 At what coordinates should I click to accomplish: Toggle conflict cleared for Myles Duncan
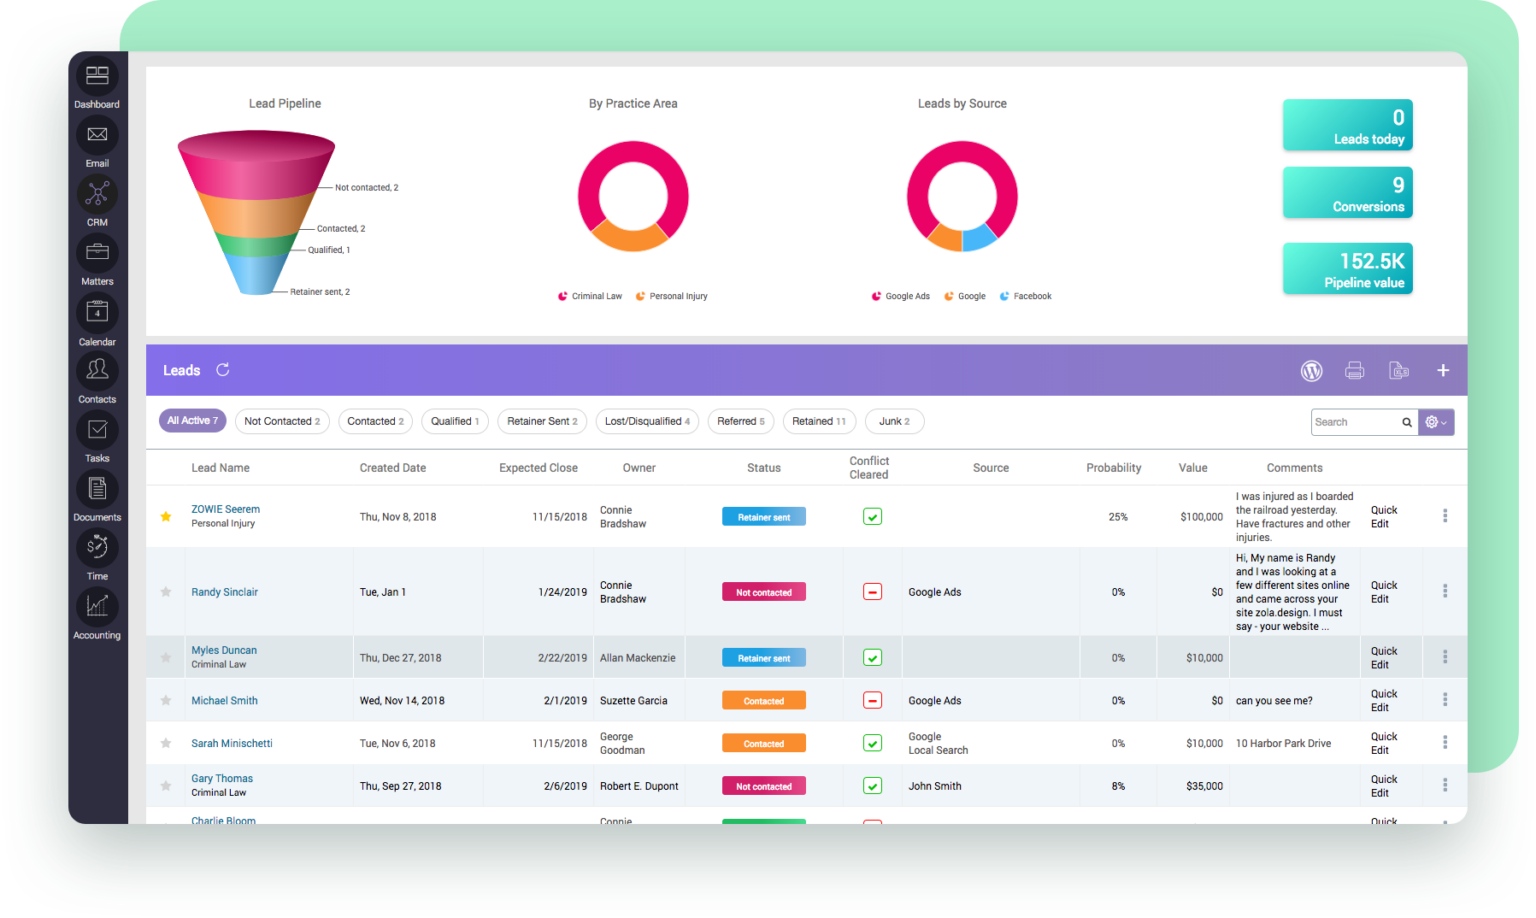pos(871,657)
